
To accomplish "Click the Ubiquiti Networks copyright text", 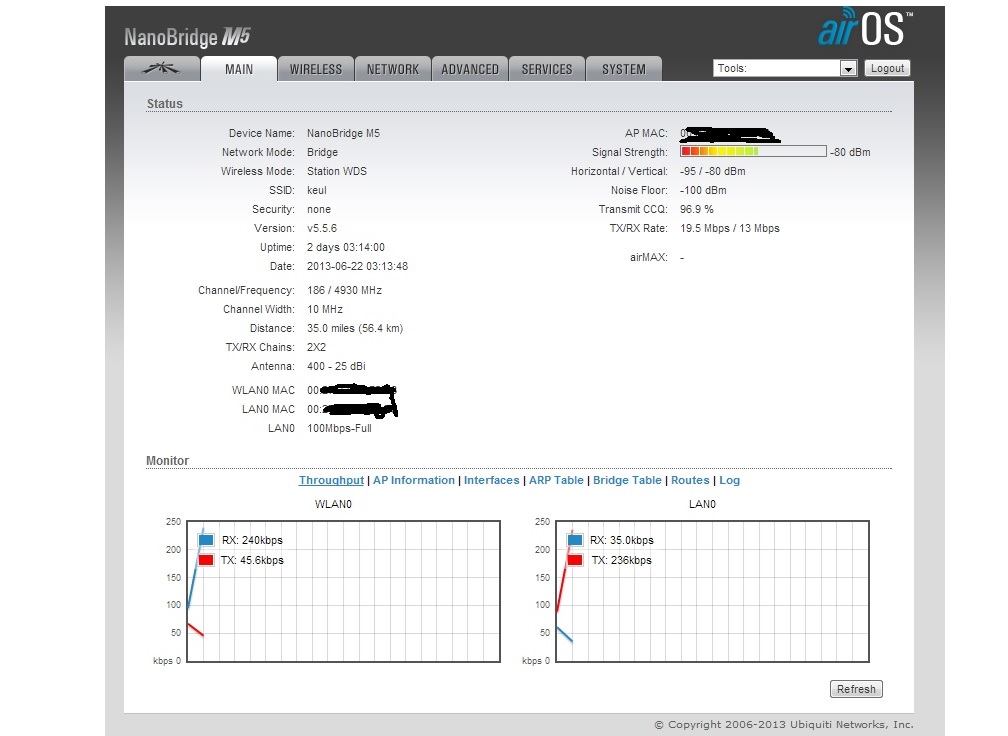I will click(784, 724).
